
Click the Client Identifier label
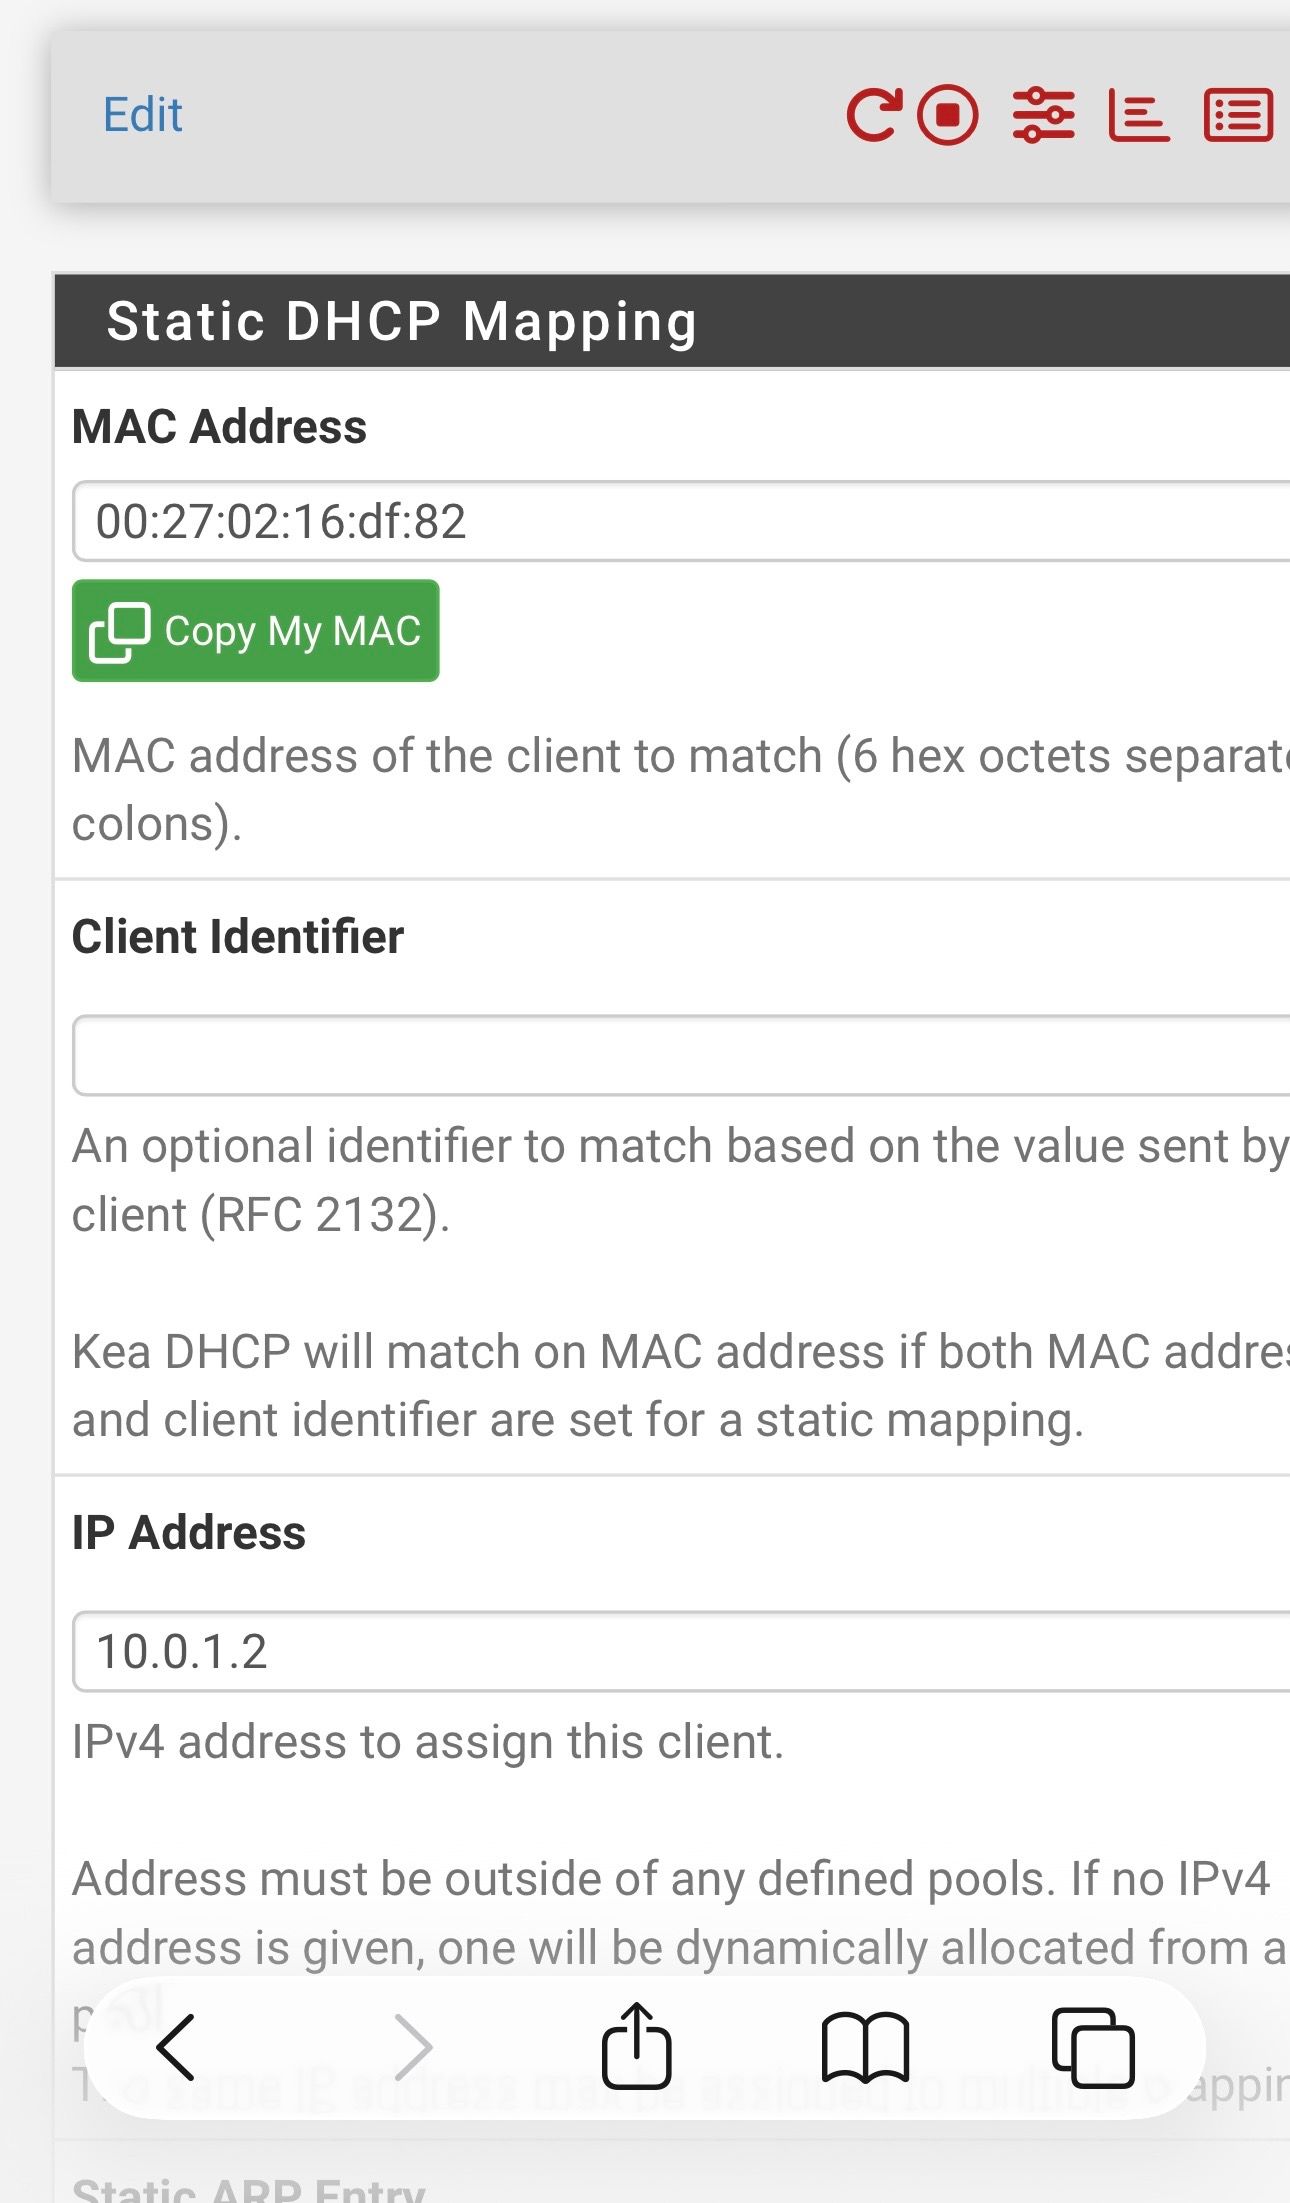[x=238, y=937]
